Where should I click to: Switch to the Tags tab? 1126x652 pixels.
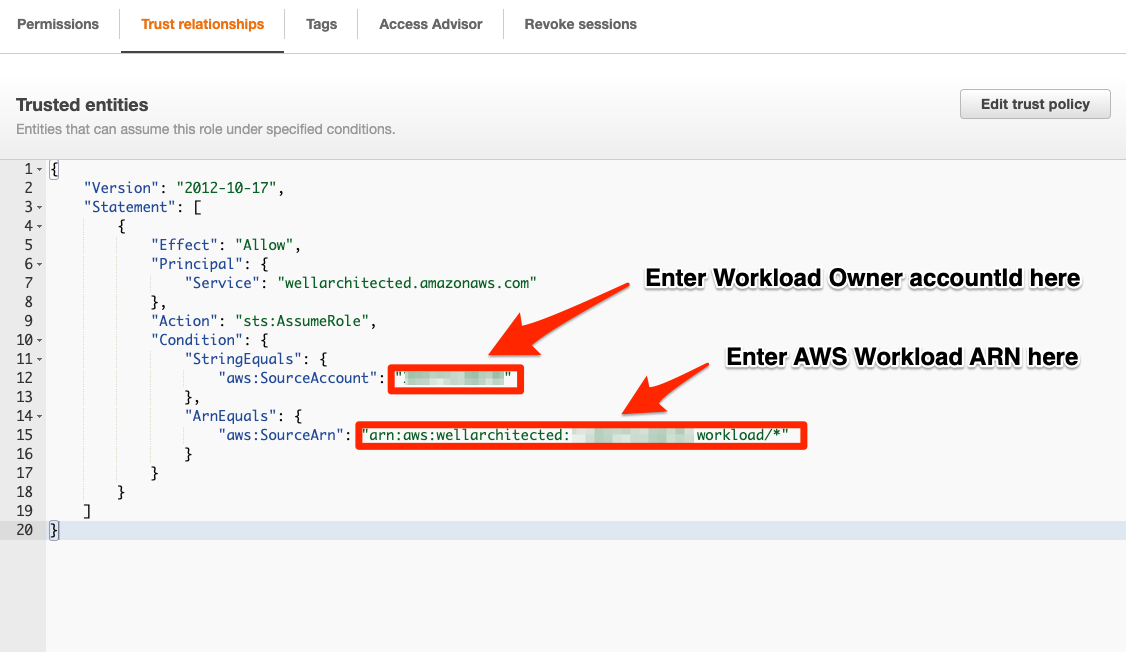[321, 24]
